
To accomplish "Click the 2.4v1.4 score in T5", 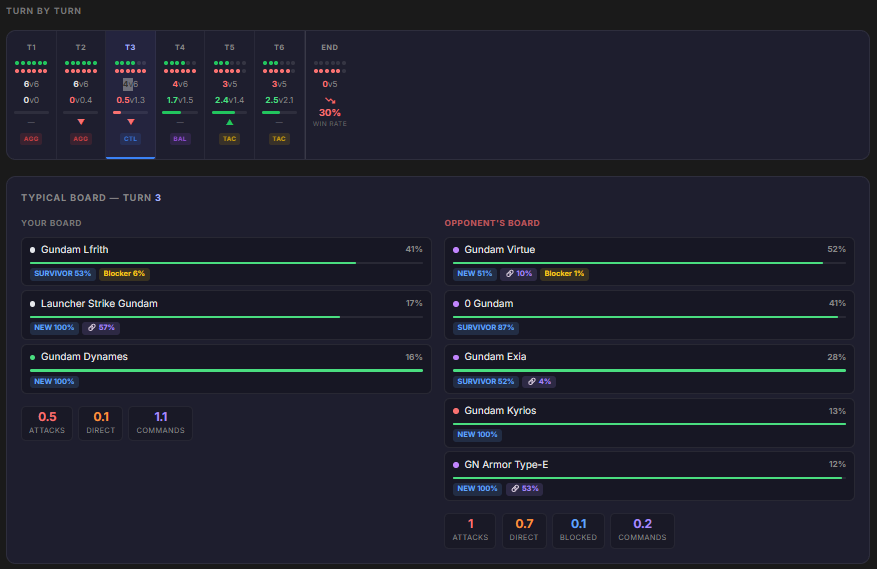I will click(x=229, y=100).
